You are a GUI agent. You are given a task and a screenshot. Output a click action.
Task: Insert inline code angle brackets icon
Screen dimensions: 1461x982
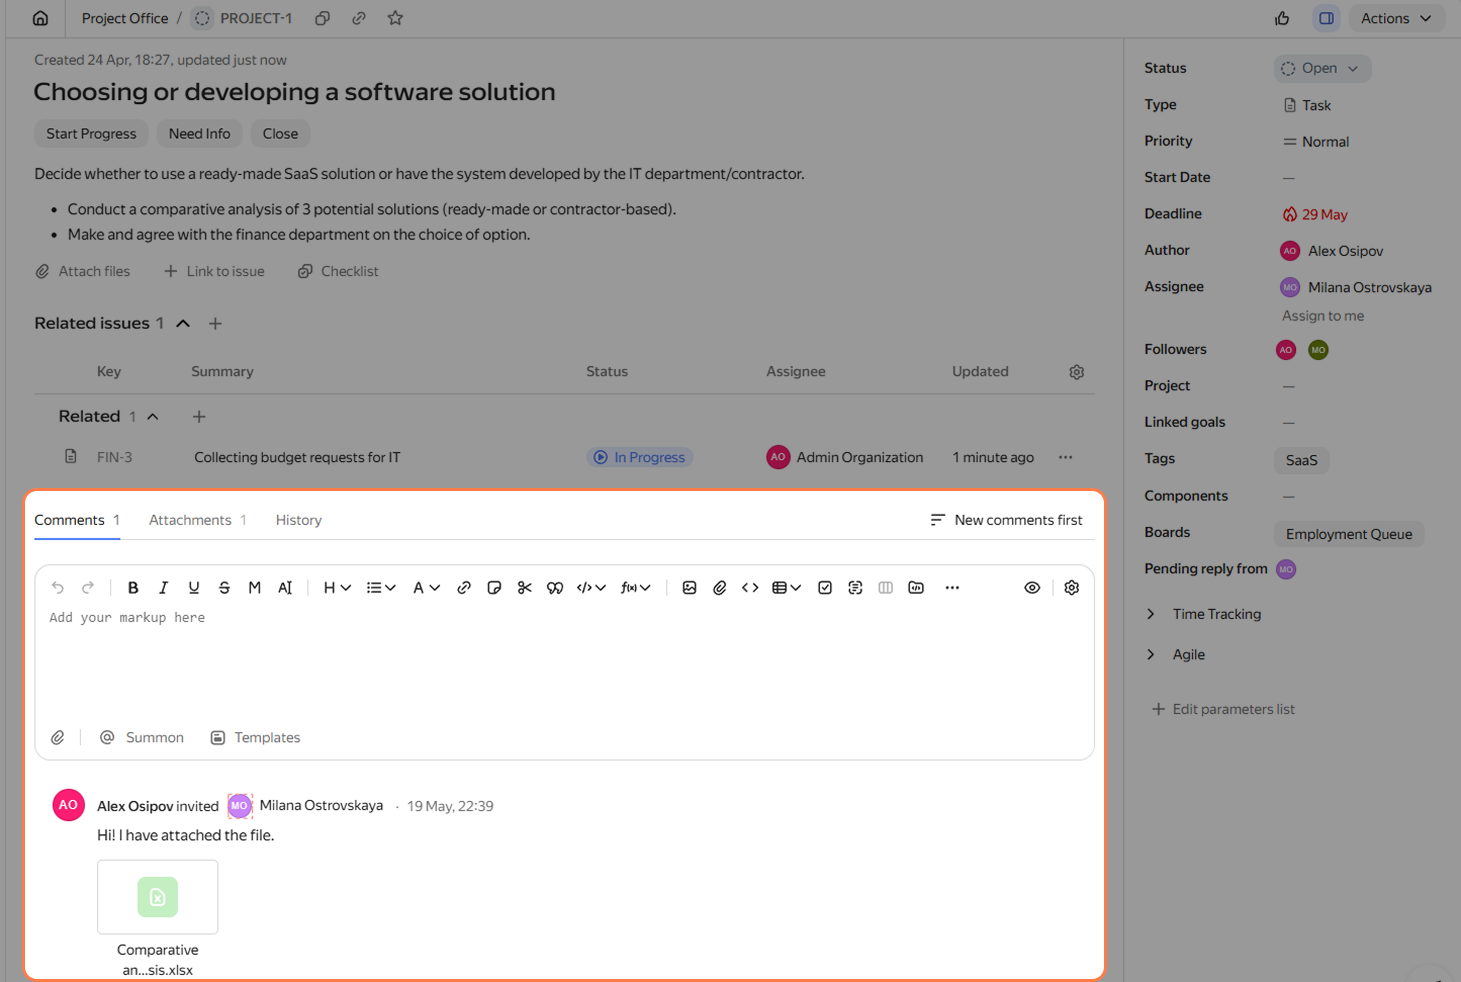[x=750, y=588]
